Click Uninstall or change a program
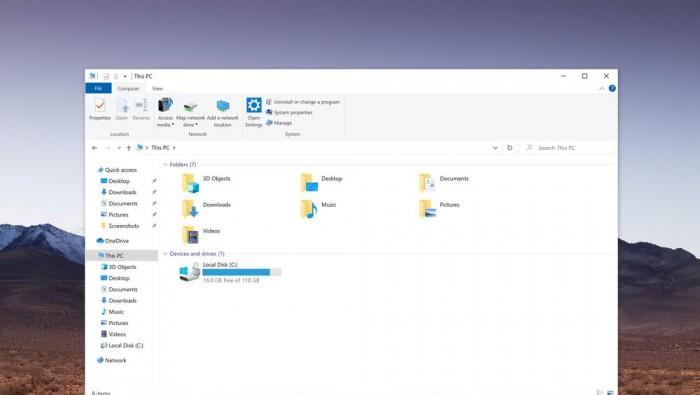This screenshot has height=395, width=700. coord(303,102)
